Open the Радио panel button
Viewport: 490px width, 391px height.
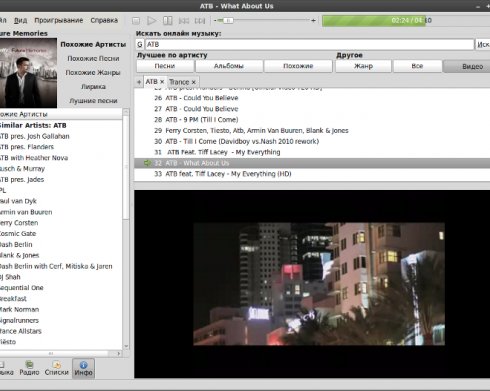point(29,368)
